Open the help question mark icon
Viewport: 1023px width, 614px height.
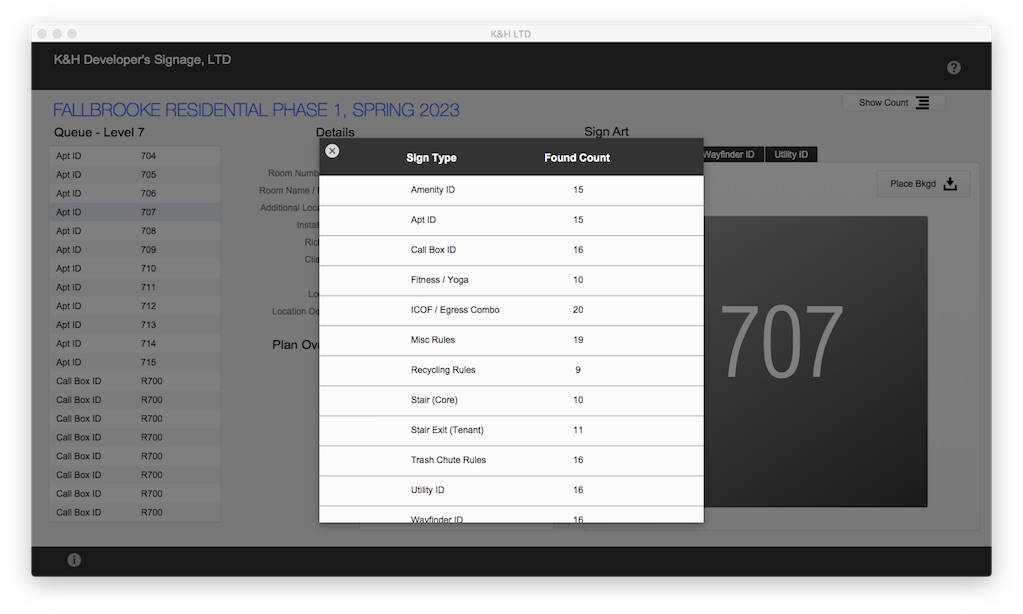coord(954,68)
